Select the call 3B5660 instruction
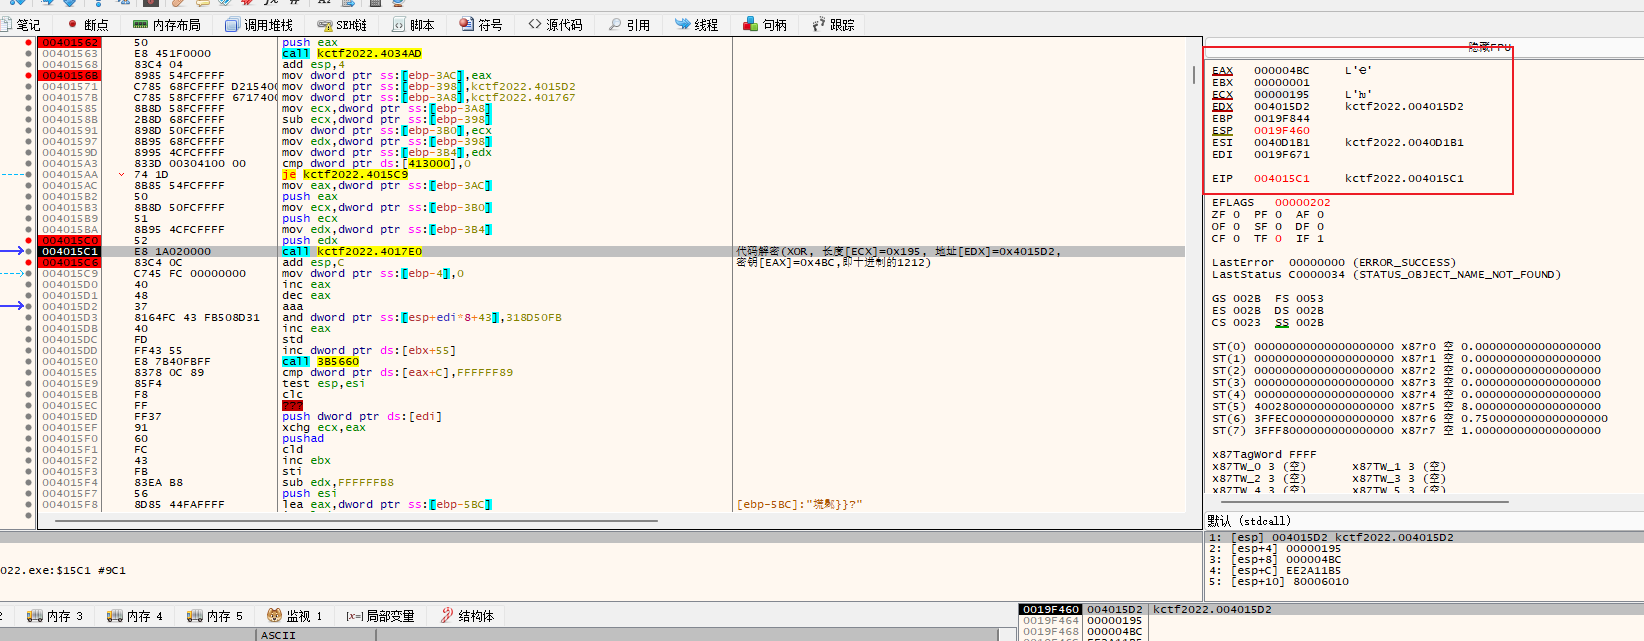Screen dimensions: 1644x641 tap(320, 362)
